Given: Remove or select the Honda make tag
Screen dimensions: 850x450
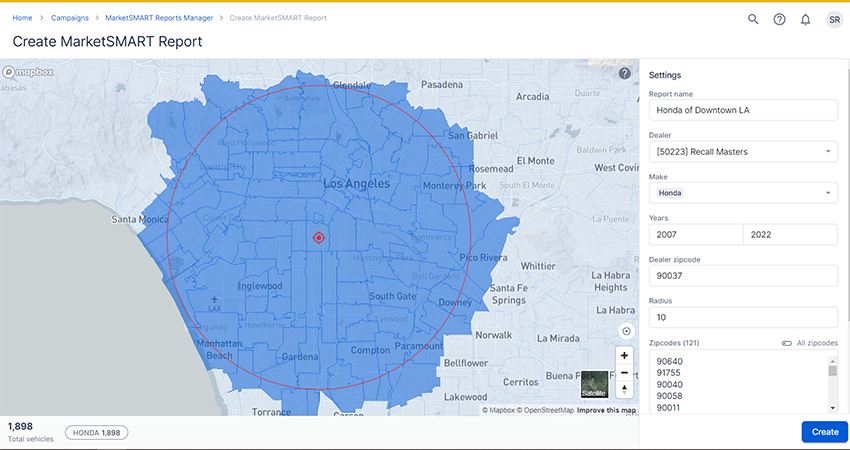Looking at the screenshot, I should (670, 193).
